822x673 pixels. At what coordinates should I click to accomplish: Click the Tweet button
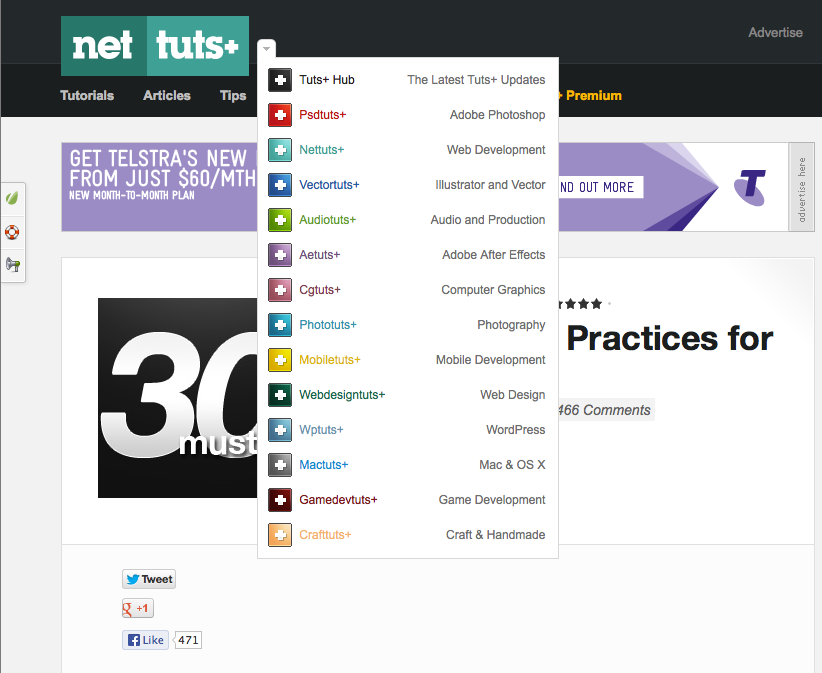click(x=149, y=579)
